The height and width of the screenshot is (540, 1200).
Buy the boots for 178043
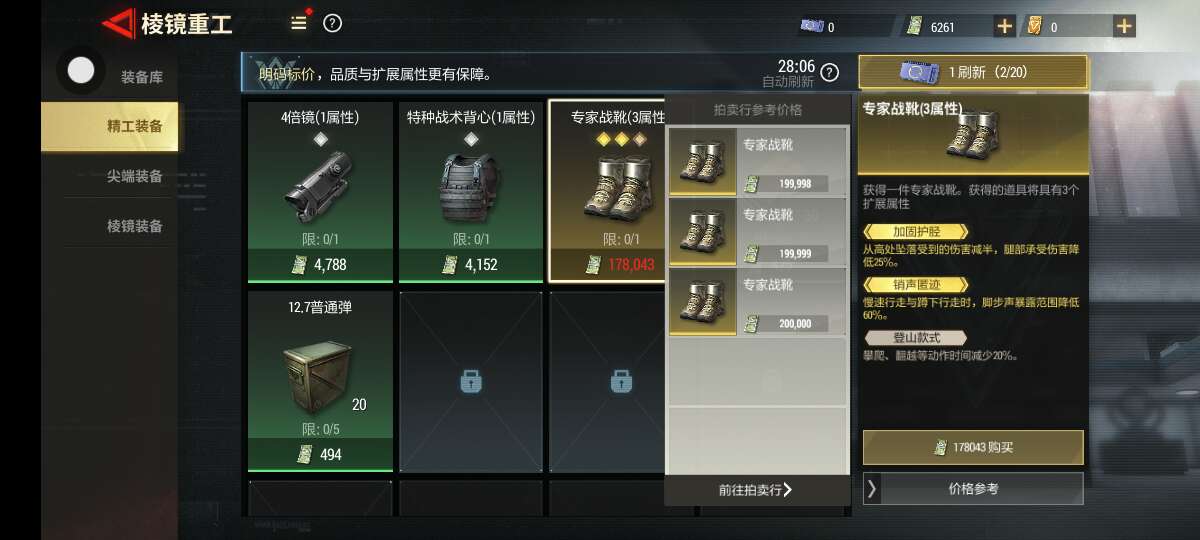pos(972,447)
